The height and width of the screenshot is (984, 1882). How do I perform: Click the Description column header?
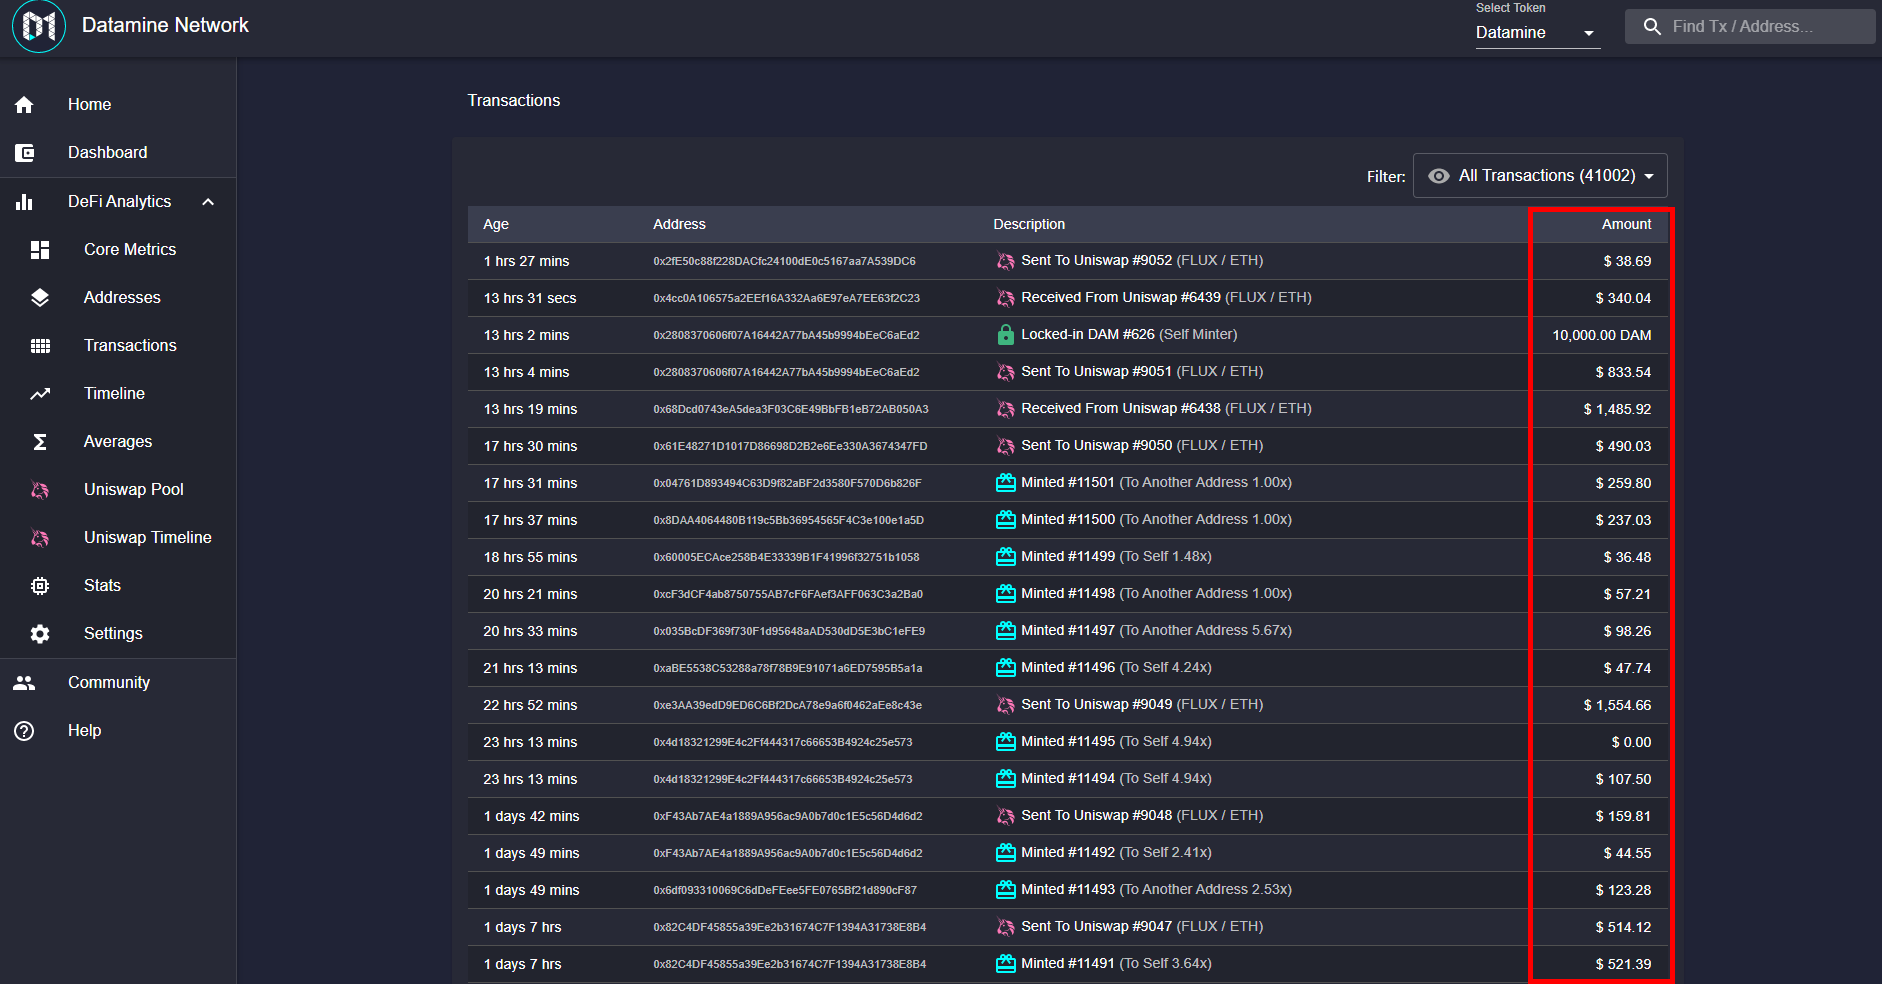pos(1029,224)
